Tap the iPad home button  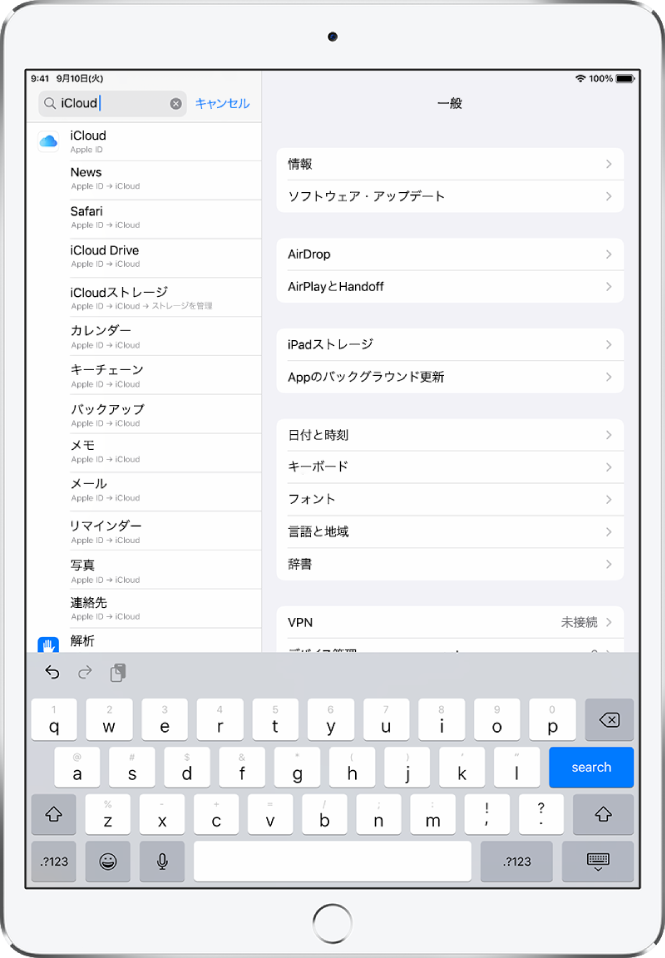tap(332, 923)
